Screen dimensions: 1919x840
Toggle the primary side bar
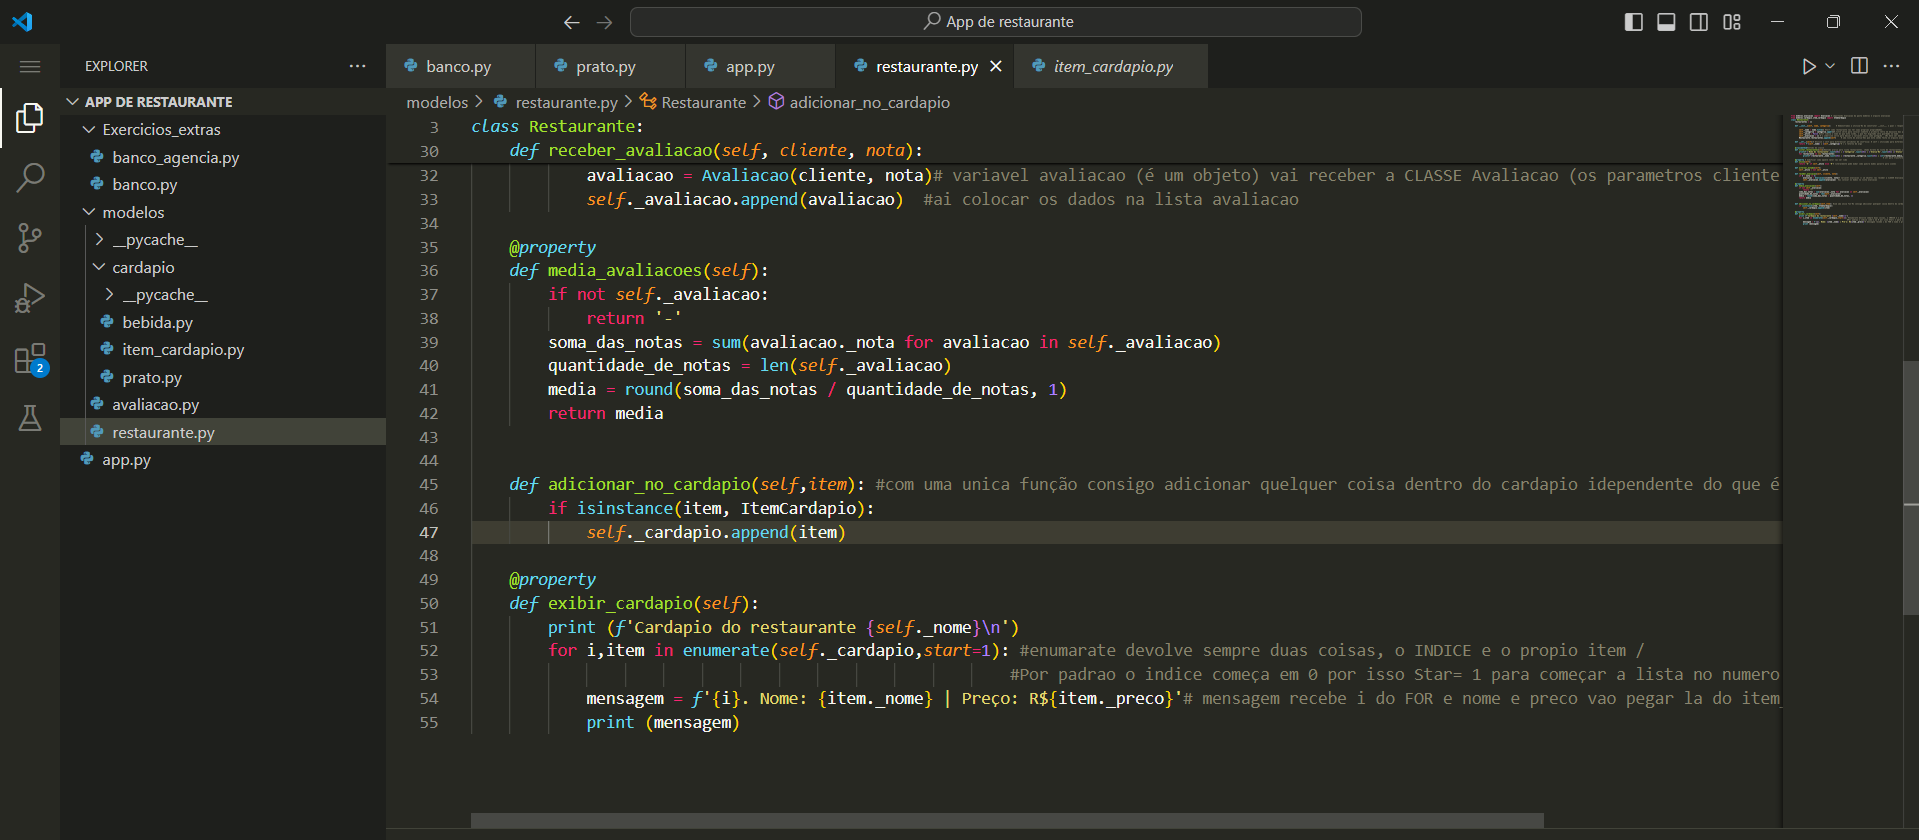tap(1634, 22)
